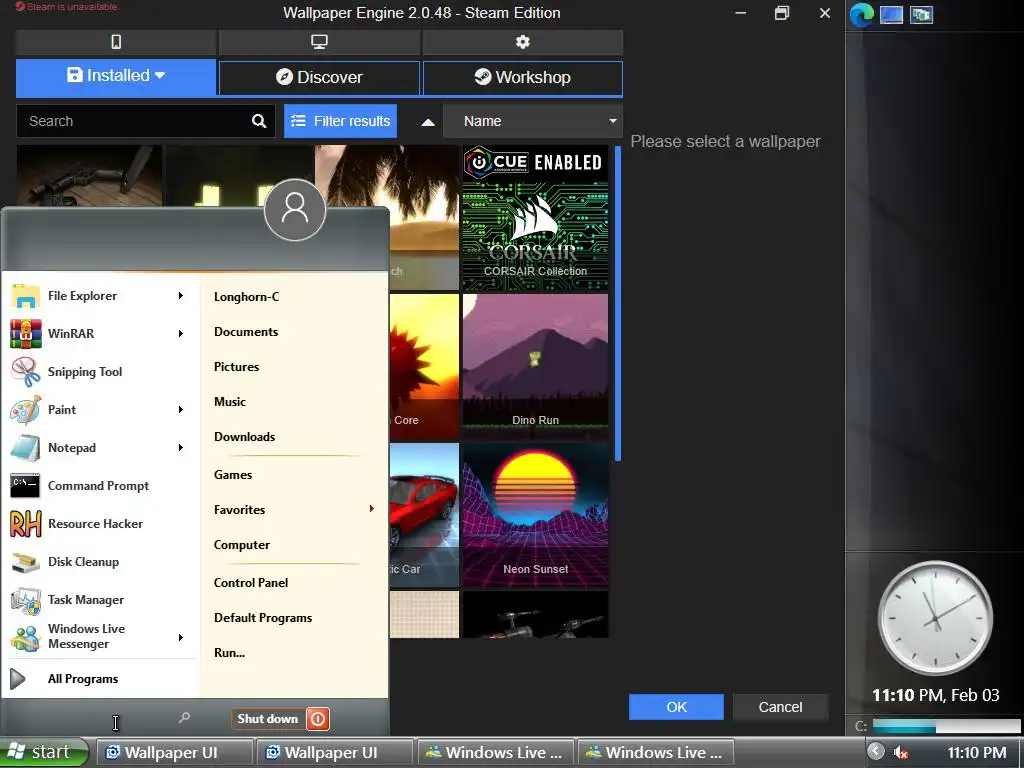Open Microsoft Edge from sidebar

pos(861,15)
